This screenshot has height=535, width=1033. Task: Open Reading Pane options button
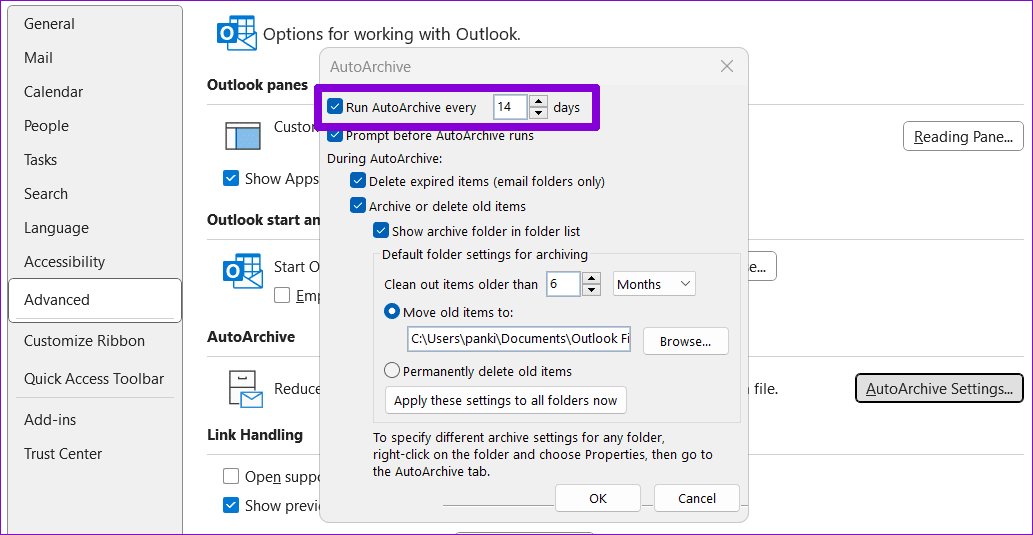(x=963, y=136)
